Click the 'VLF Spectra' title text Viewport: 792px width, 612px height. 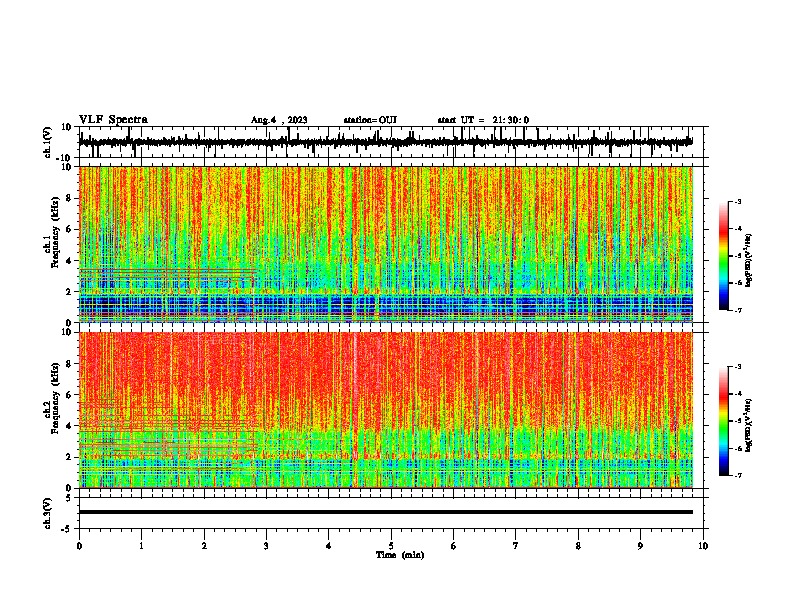coord(113,120)
